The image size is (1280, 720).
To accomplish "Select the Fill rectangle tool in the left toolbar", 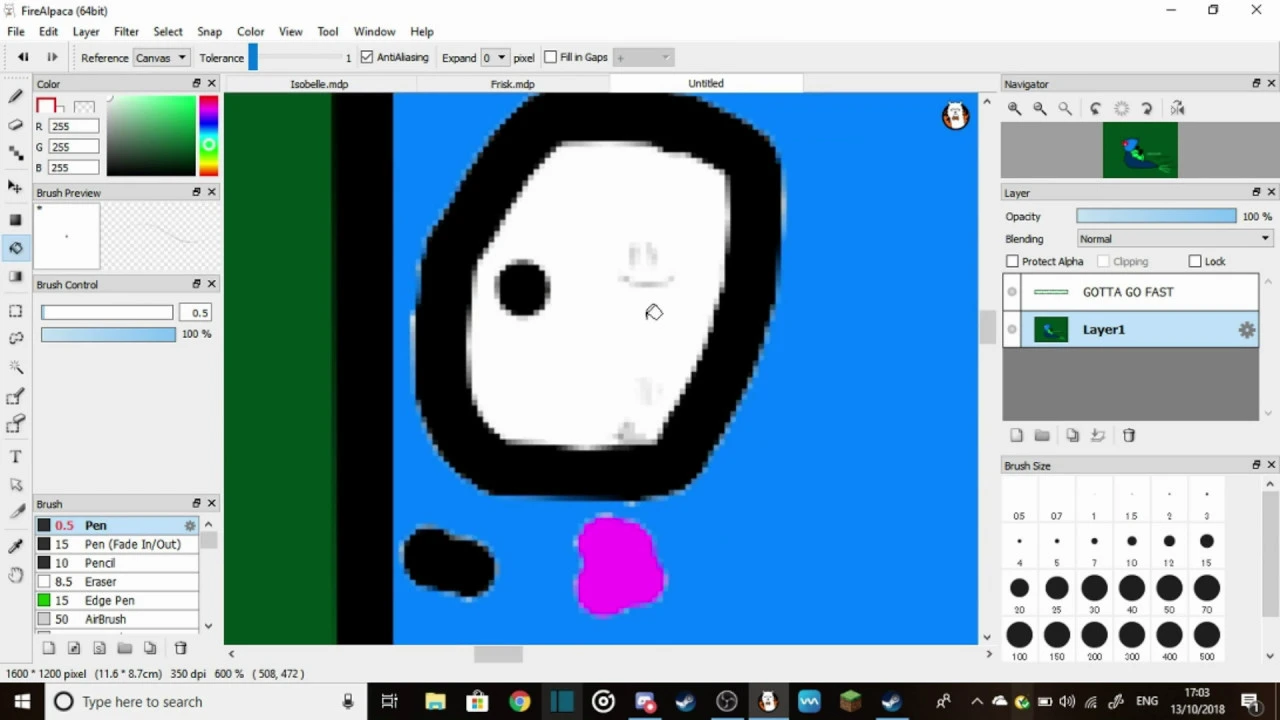I will click(x=15, y=219).
